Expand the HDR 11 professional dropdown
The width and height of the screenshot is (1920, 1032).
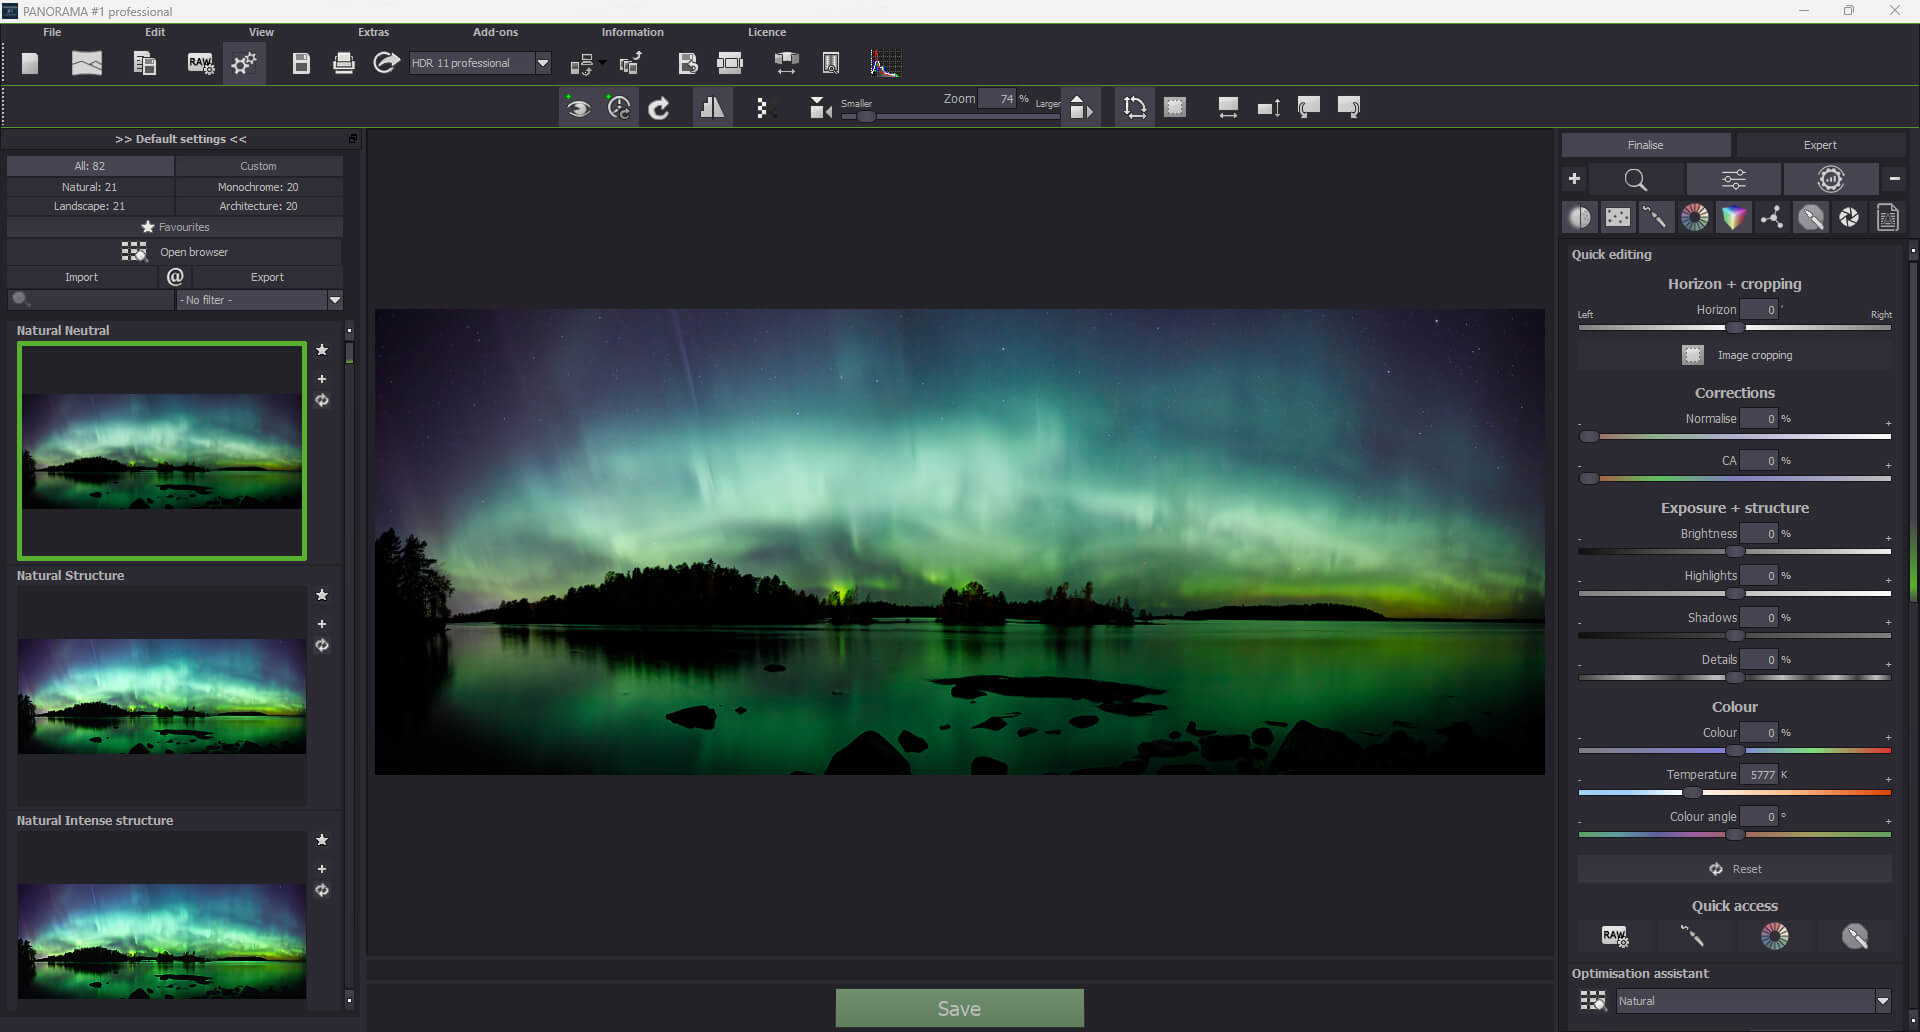(543, 63)
